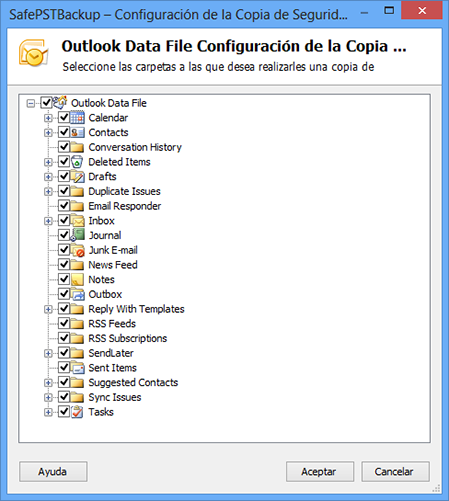
Task: Click the Tasks clipboard icon
Action: tap(77, 412)
